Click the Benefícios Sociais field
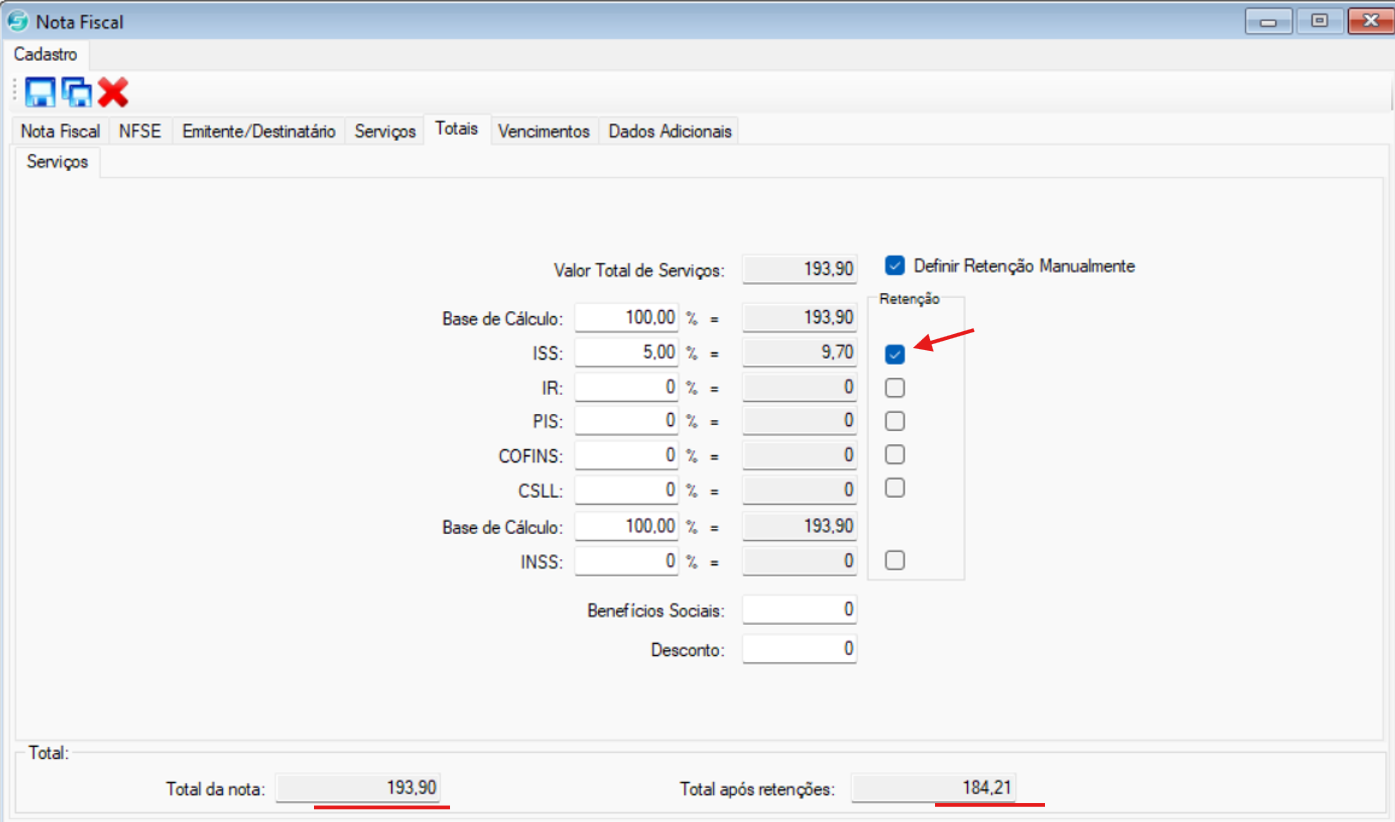This screenshot has width=1395, height=822. 799,609
